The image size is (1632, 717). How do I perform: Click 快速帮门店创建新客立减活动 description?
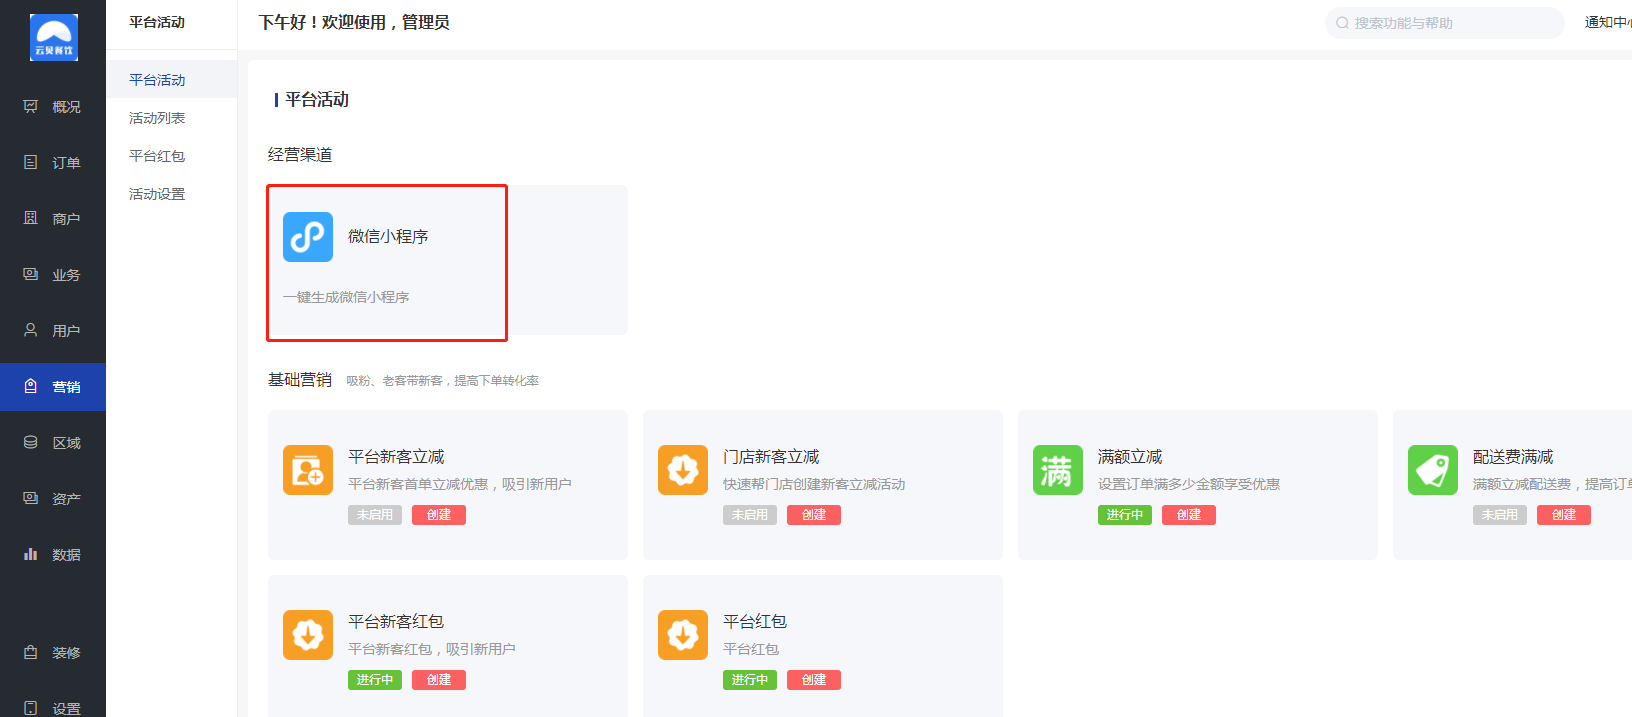click(x=814, y=484)
